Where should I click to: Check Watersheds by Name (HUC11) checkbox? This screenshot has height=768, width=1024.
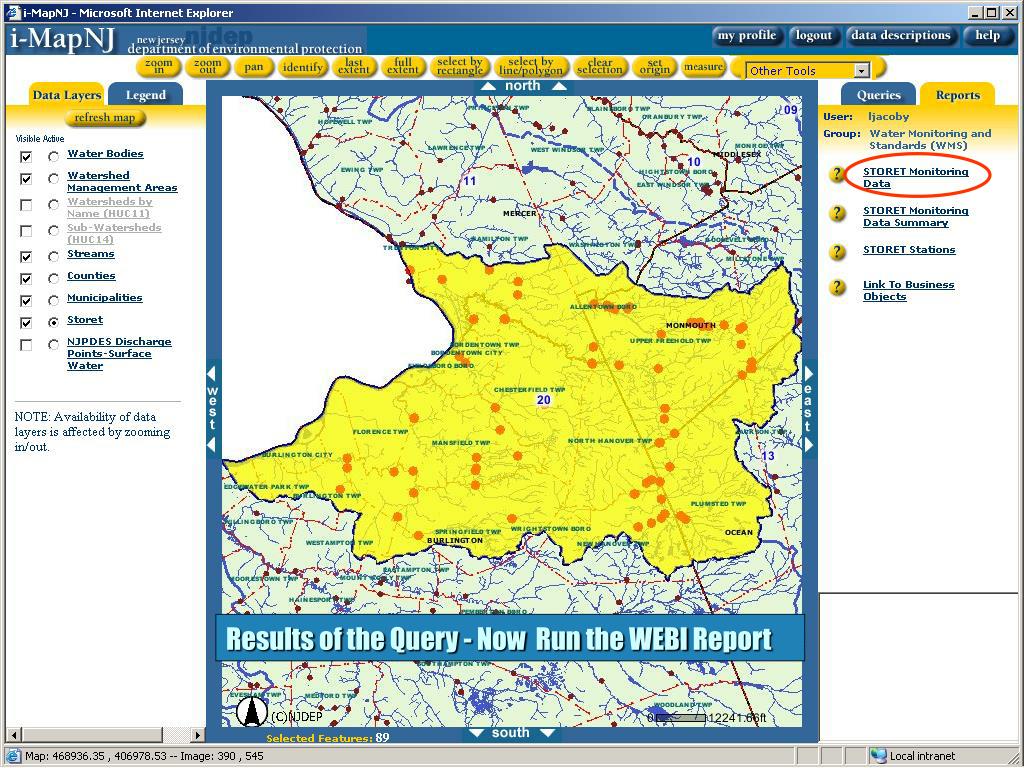[x=26, y=205]
